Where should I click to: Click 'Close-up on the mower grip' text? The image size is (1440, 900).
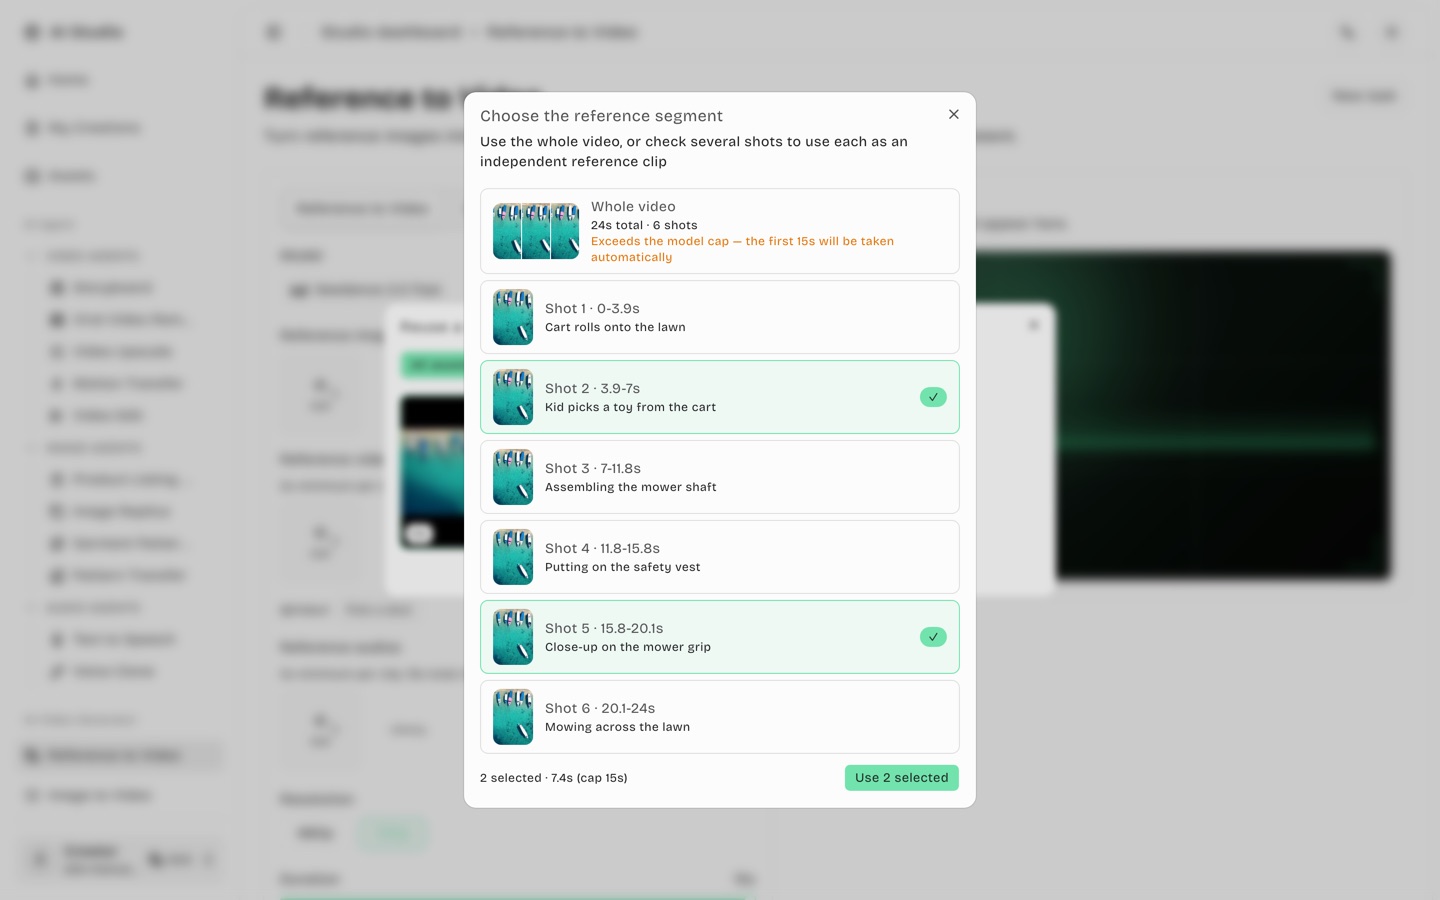(x=628, y=647)
